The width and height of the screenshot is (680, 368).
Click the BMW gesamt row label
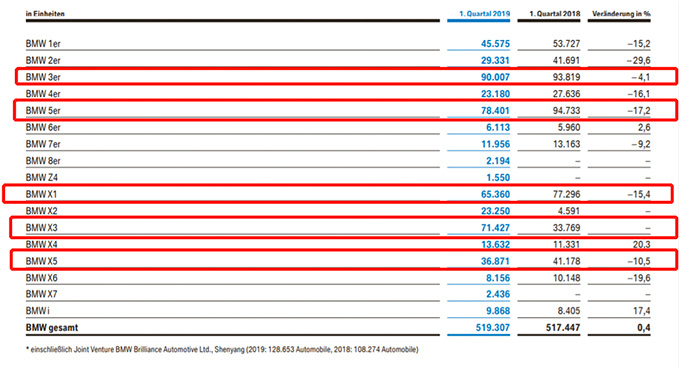tap(52, 328)
